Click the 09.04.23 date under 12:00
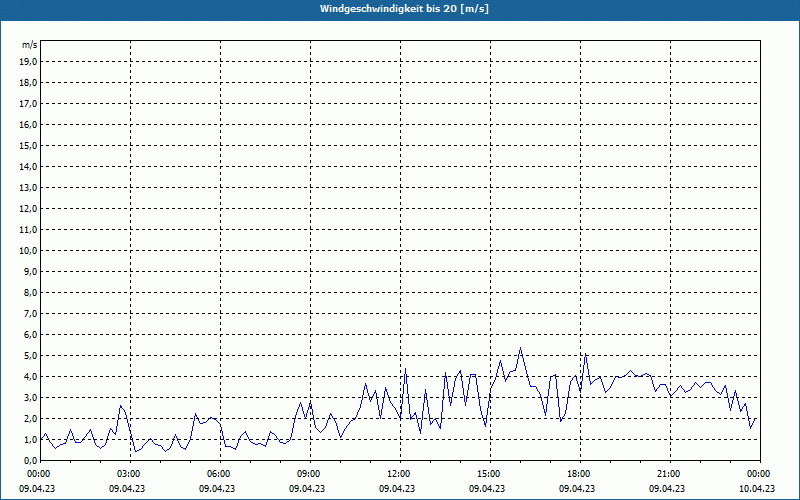Image resolution: width=800 pixels, height=500 pixels. coord(398,489)
